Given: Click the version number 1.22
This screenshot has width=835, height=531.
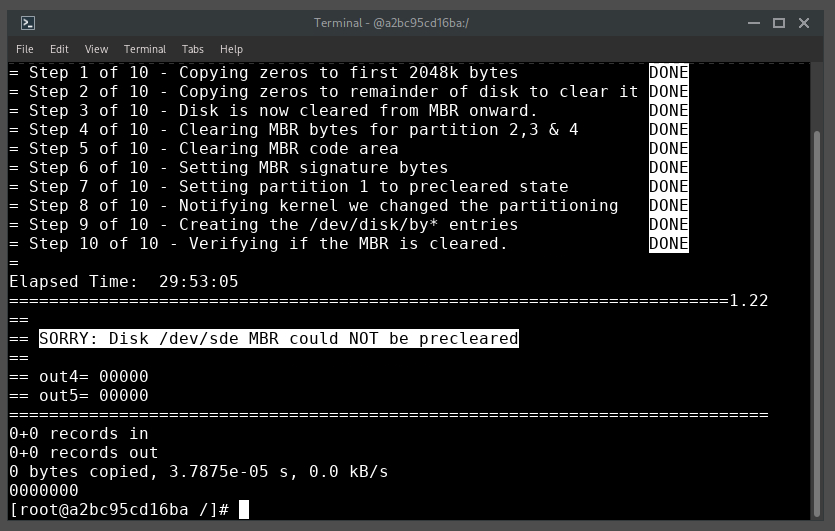Looking at the screenshot, I should click(x=749, y=301).
